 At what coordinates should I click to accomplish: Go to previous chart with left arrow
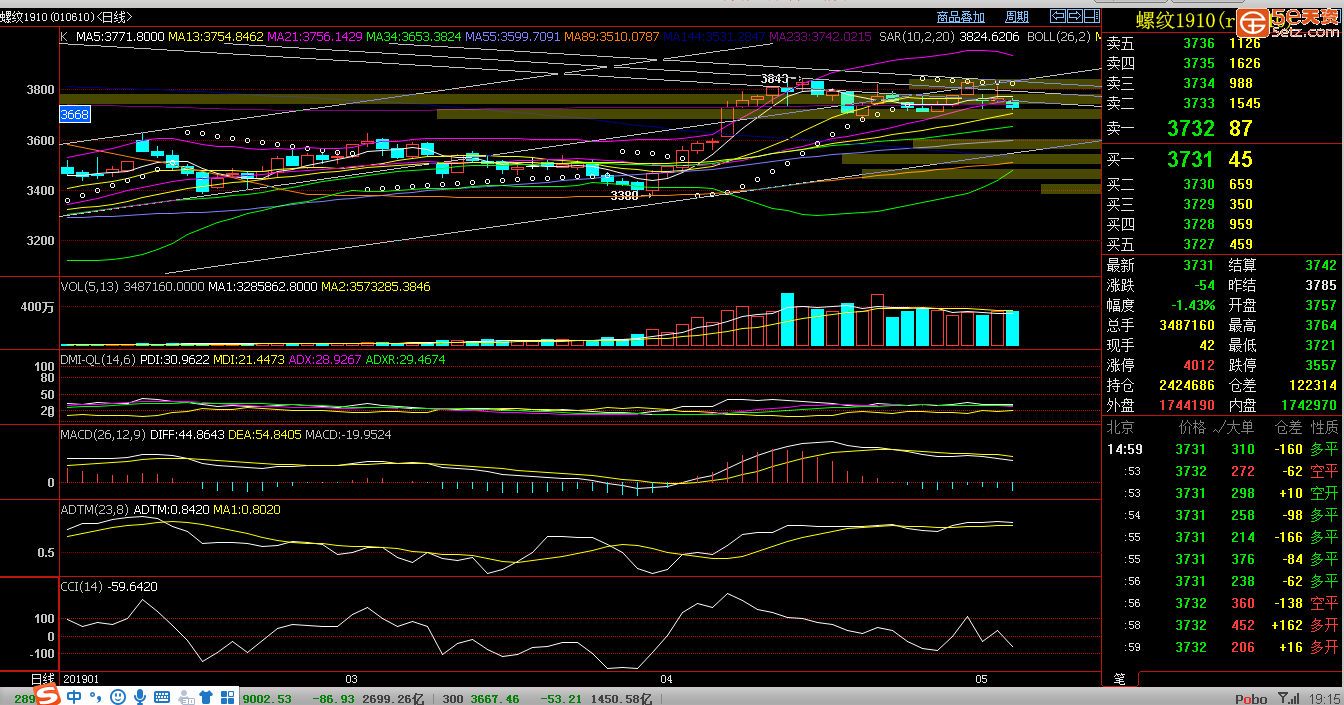(x=1058, y=17)
